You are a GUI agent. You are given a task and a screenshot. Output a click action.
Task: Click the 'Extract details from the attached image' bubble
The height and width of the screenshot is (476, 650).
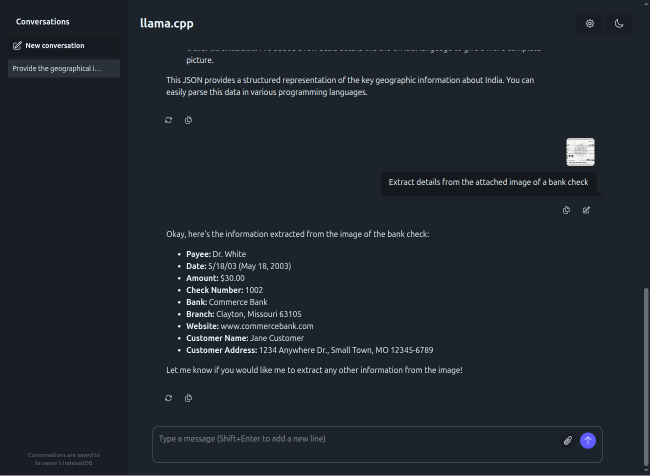pyautogui.click(x=489, y=182)
